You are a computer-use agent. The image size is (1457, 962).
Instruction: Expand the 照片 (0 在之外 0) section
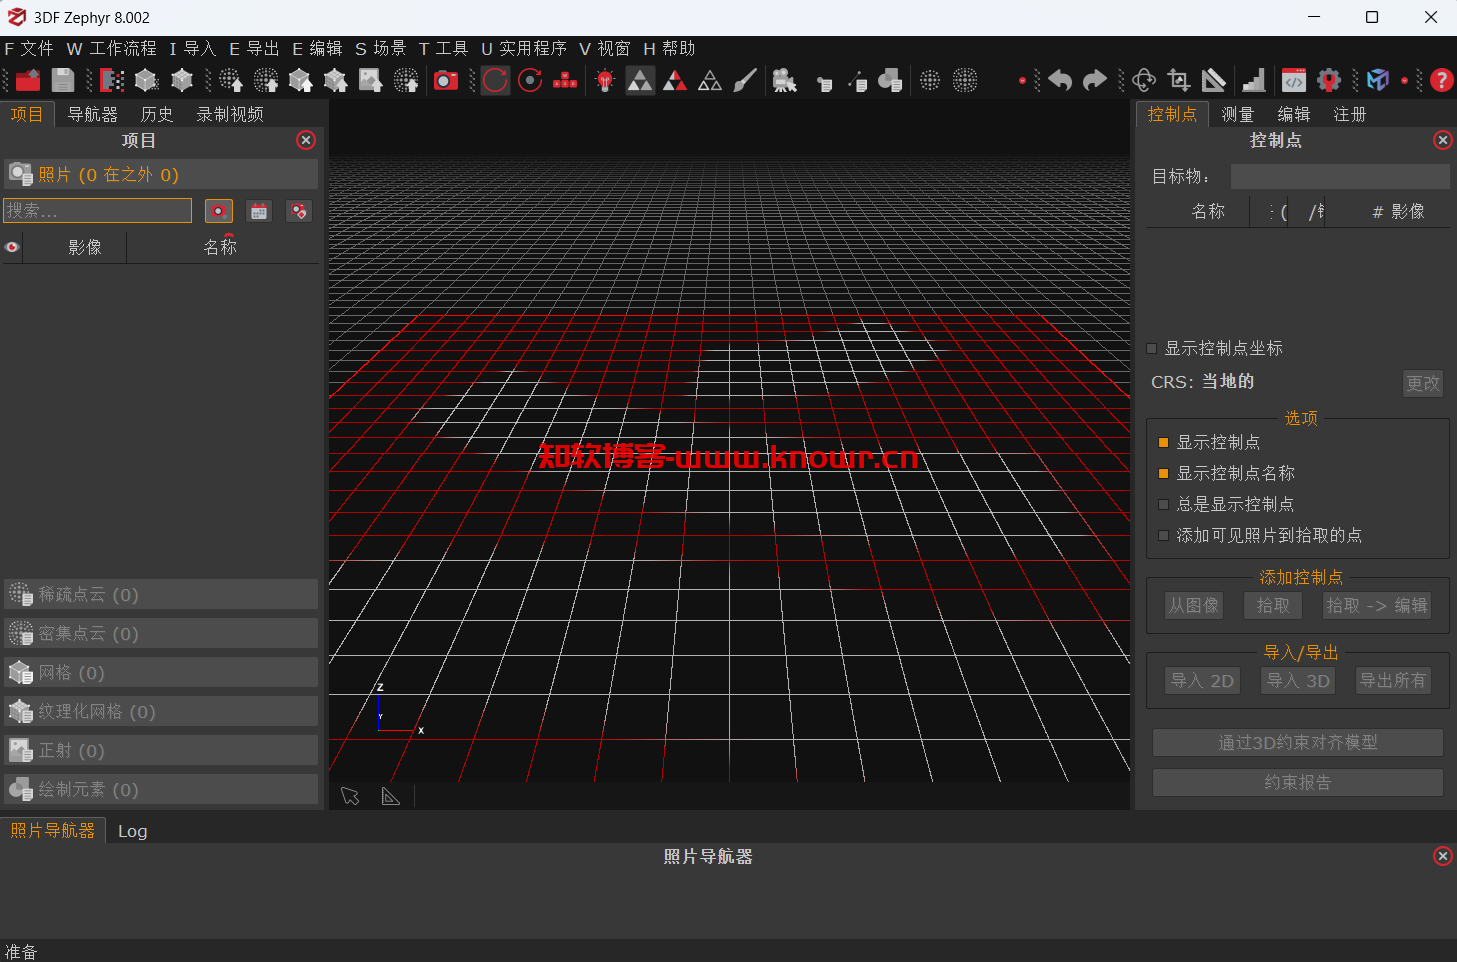point(161,174)
